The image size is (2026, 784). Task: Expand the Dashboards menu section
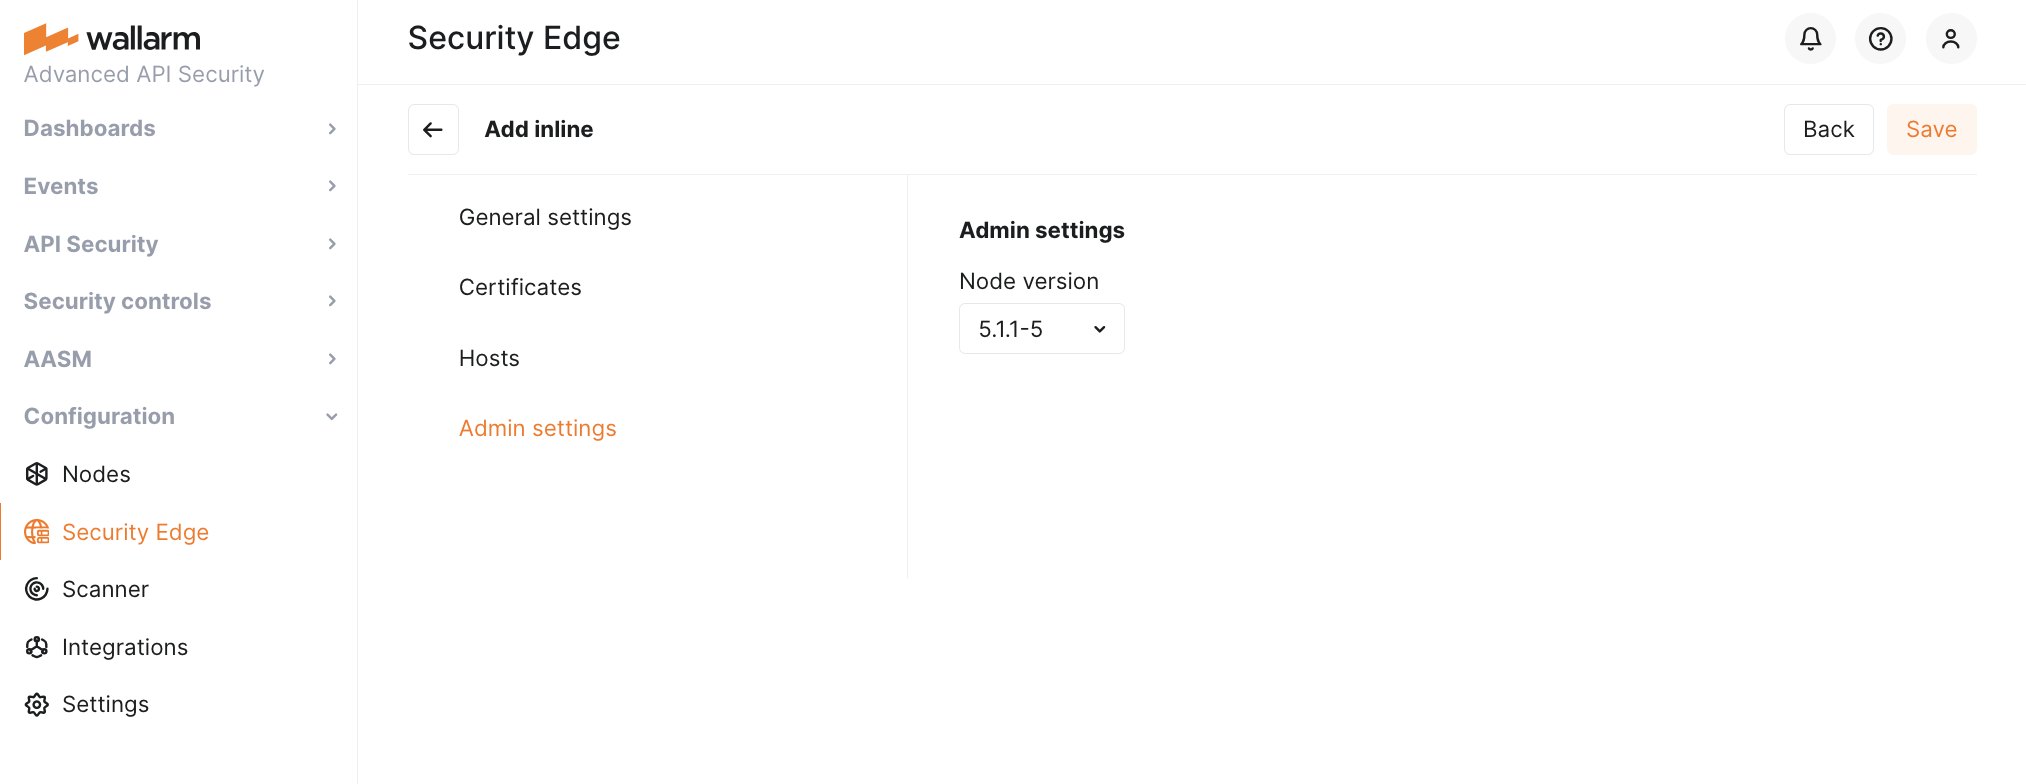coord(180,129)
